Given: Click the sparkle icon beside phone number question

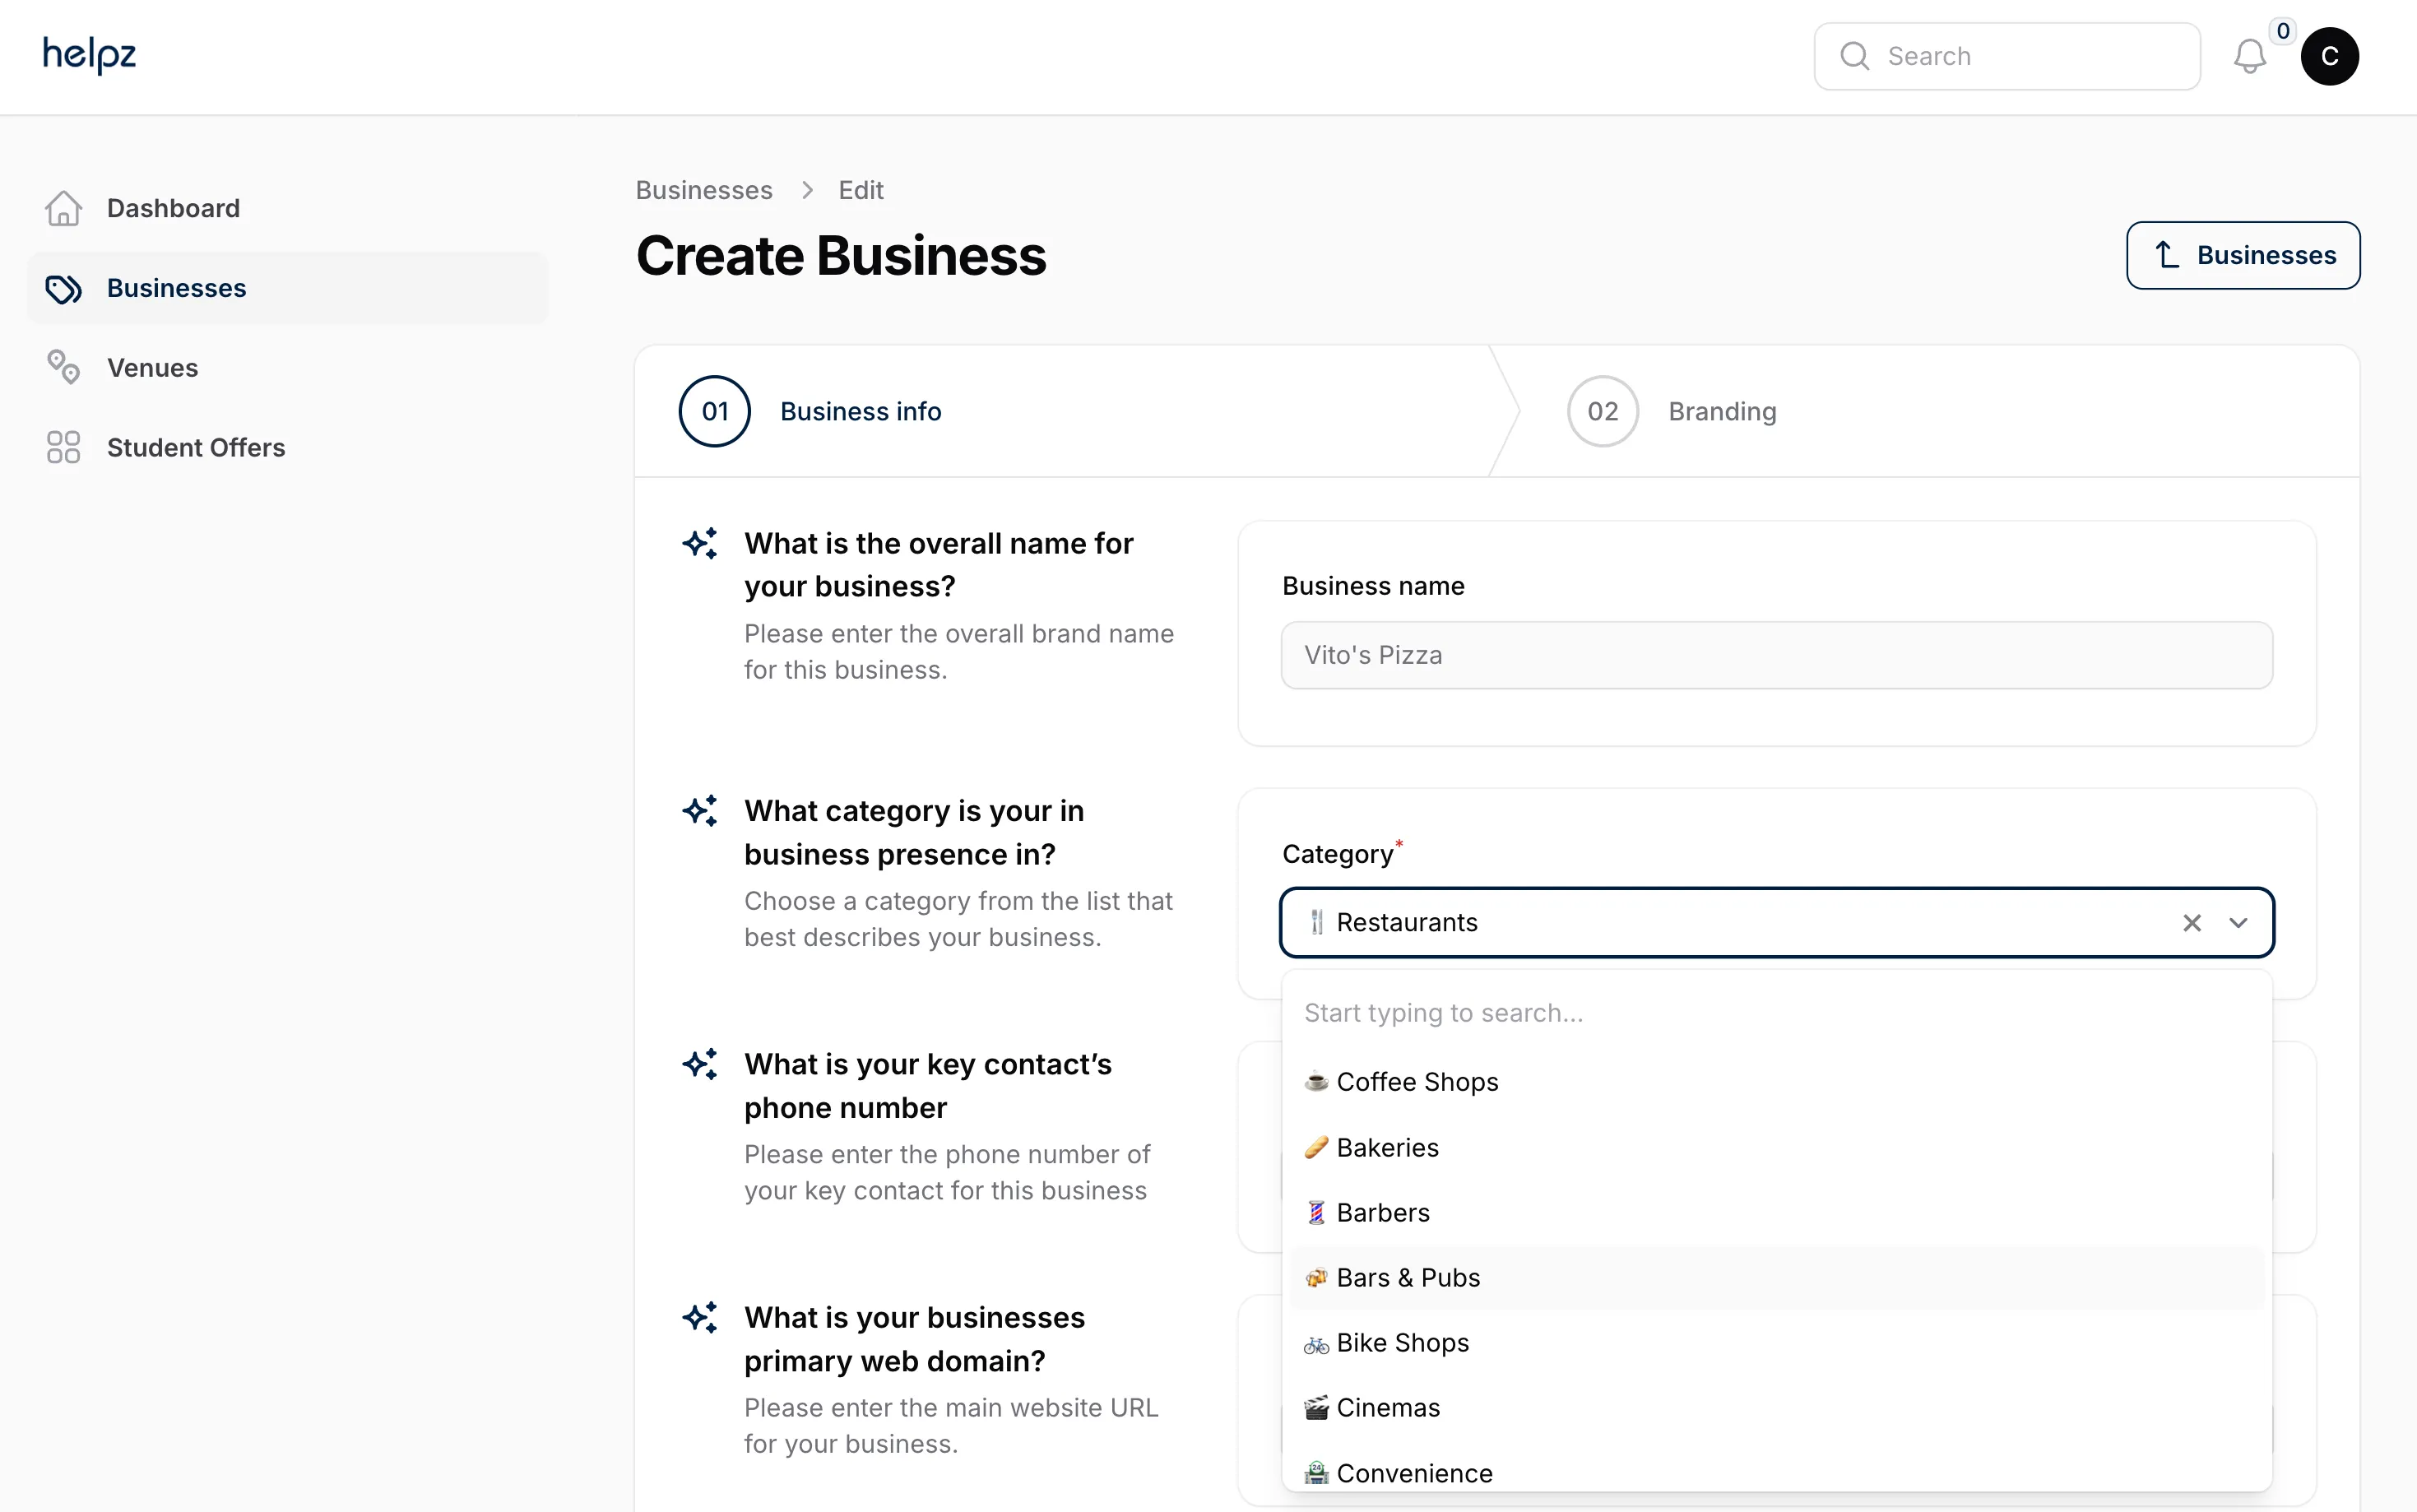Looking at the screenshot, I should coord(700,1064).
